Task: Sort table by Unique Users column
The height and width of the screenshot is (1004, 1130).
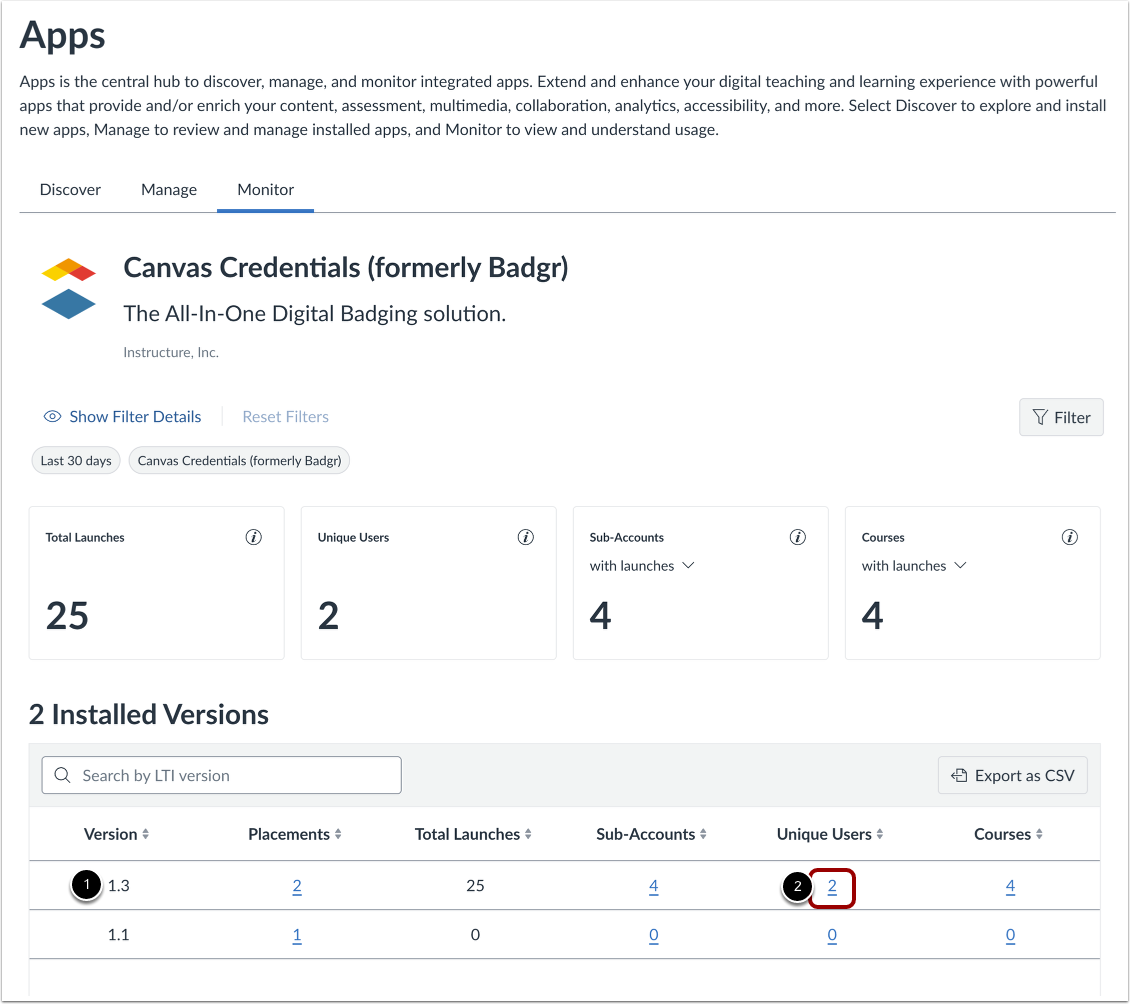Action: (830, 834)
